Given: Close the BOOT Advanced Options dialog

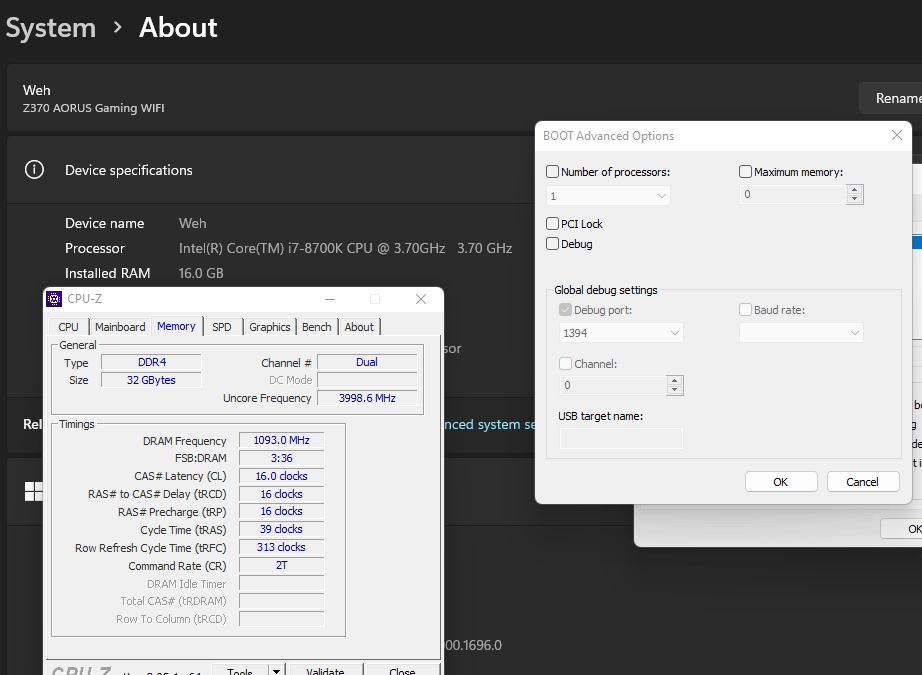Looking at the screenshot, I should (x=897, y=135).
